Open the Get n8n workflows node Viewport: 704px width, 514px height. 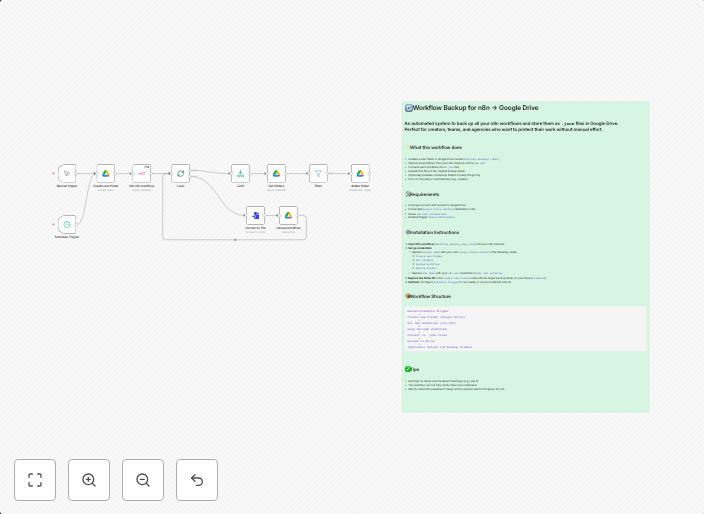click(x=141, y=173)
